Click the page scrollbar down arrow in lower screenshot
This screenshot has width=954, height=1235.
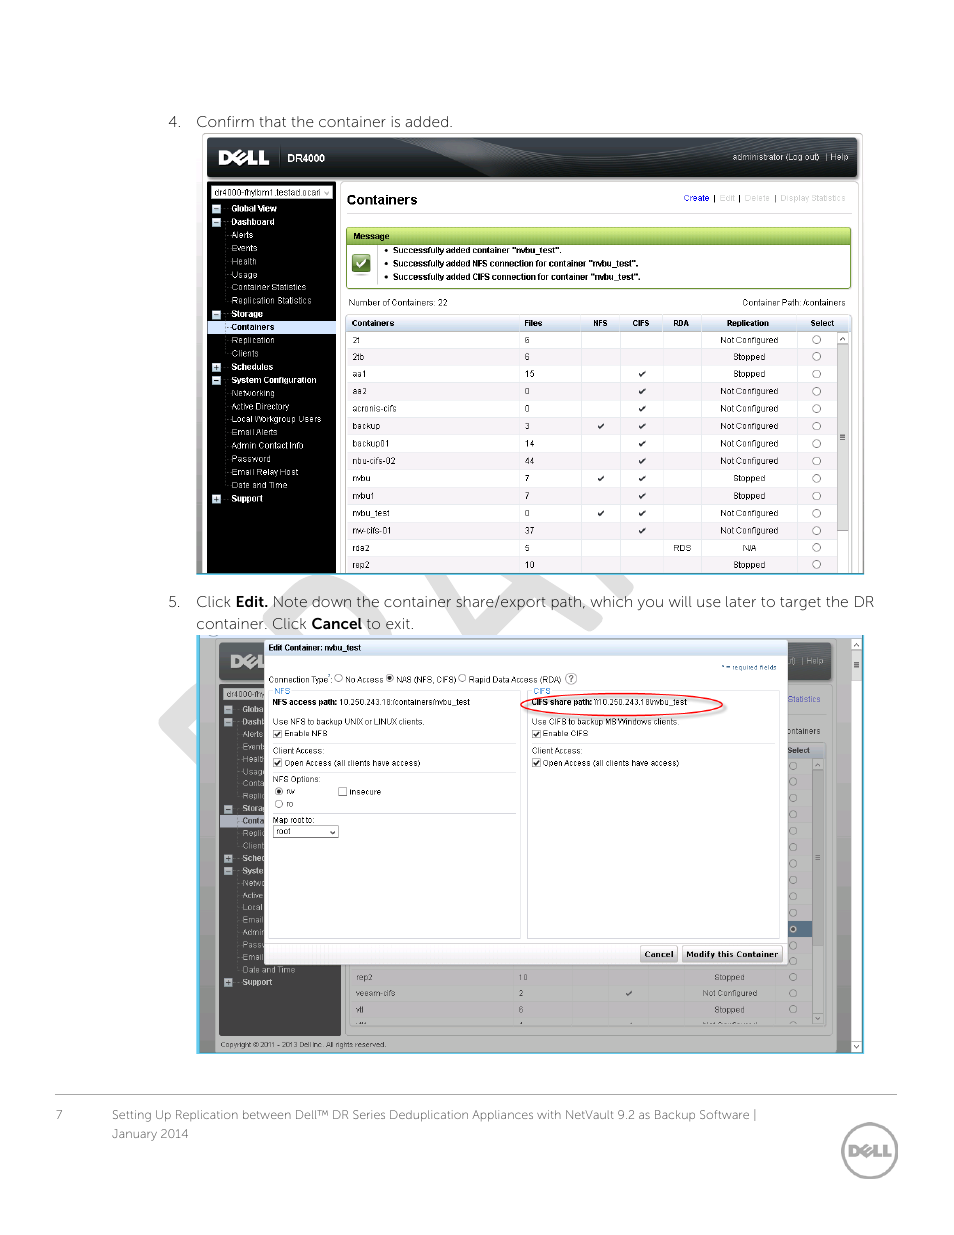(x=856, y=1046)
